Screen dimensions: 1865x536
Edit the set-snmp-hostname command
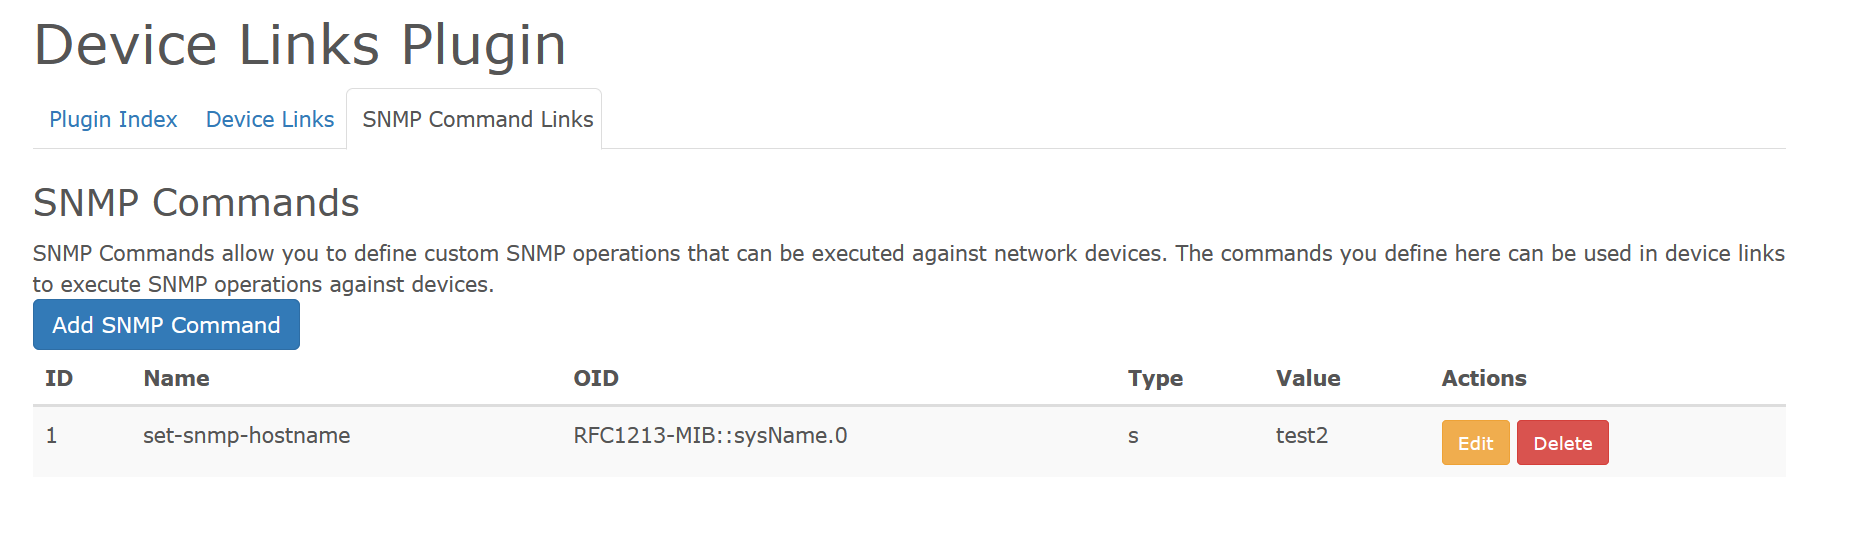(1475, 443)
